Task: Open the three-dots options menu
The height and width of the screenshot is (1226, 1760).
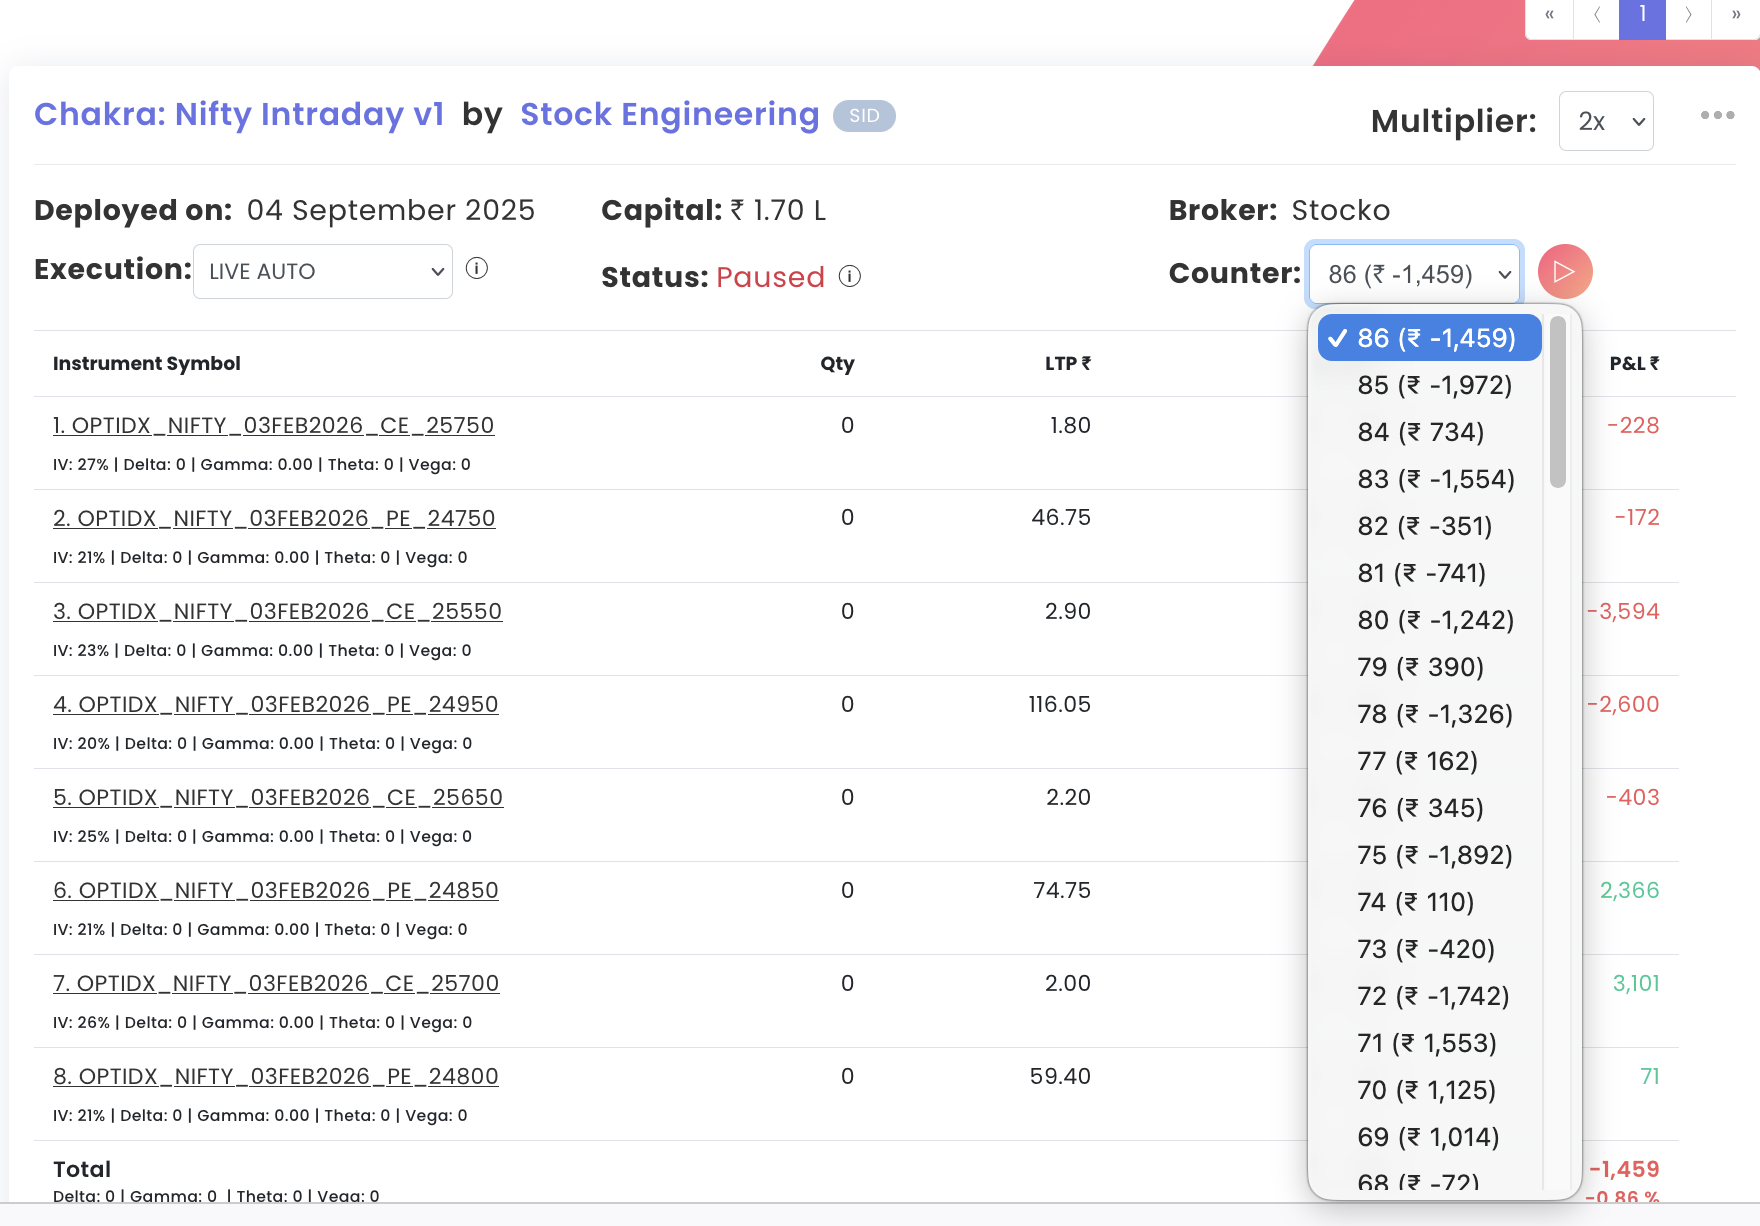Action: 1717,115
